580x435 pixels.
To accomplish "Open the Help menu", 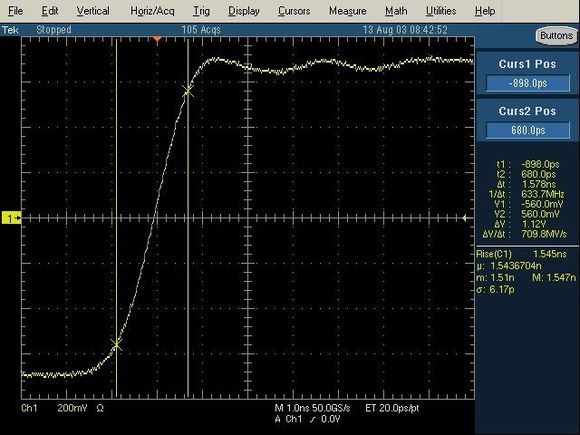I will pos(485,11).
